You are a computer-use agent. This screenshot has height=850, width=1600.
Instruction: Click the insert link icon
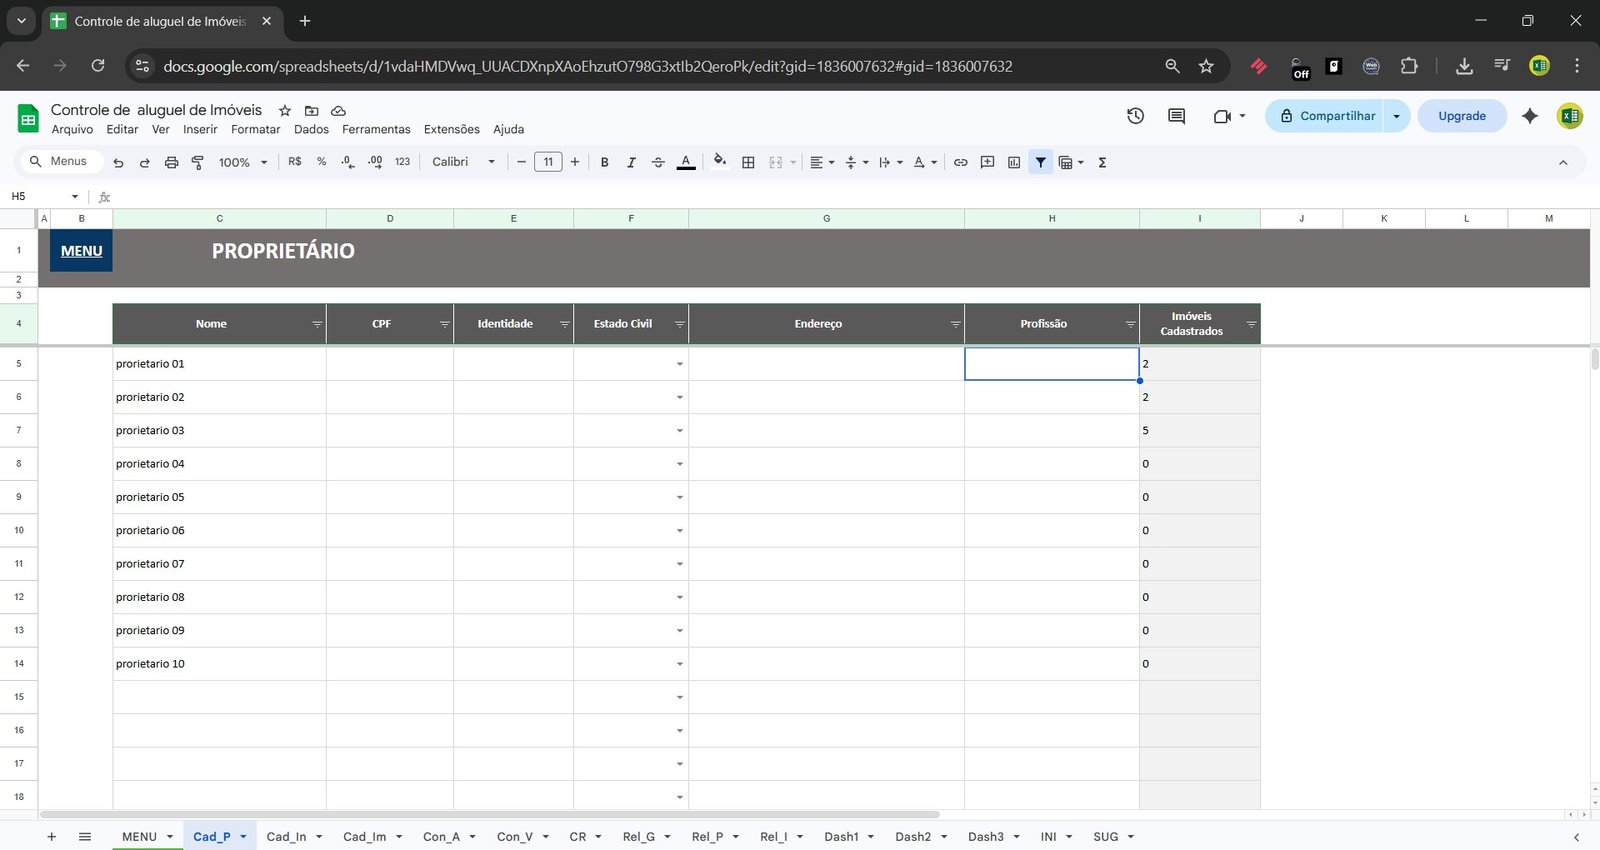point(960,162)
